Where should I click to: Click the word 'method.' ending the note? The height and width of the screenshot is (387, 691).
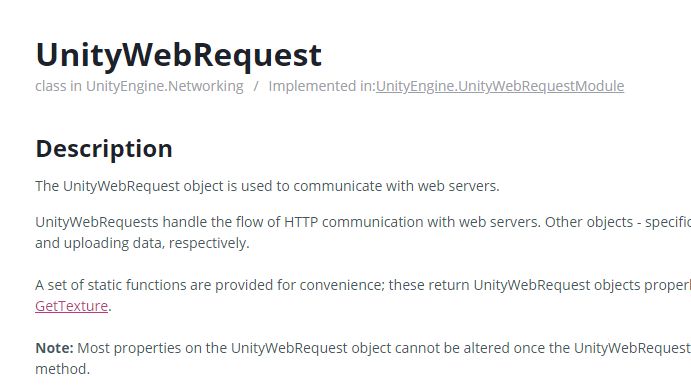point(63,369)
